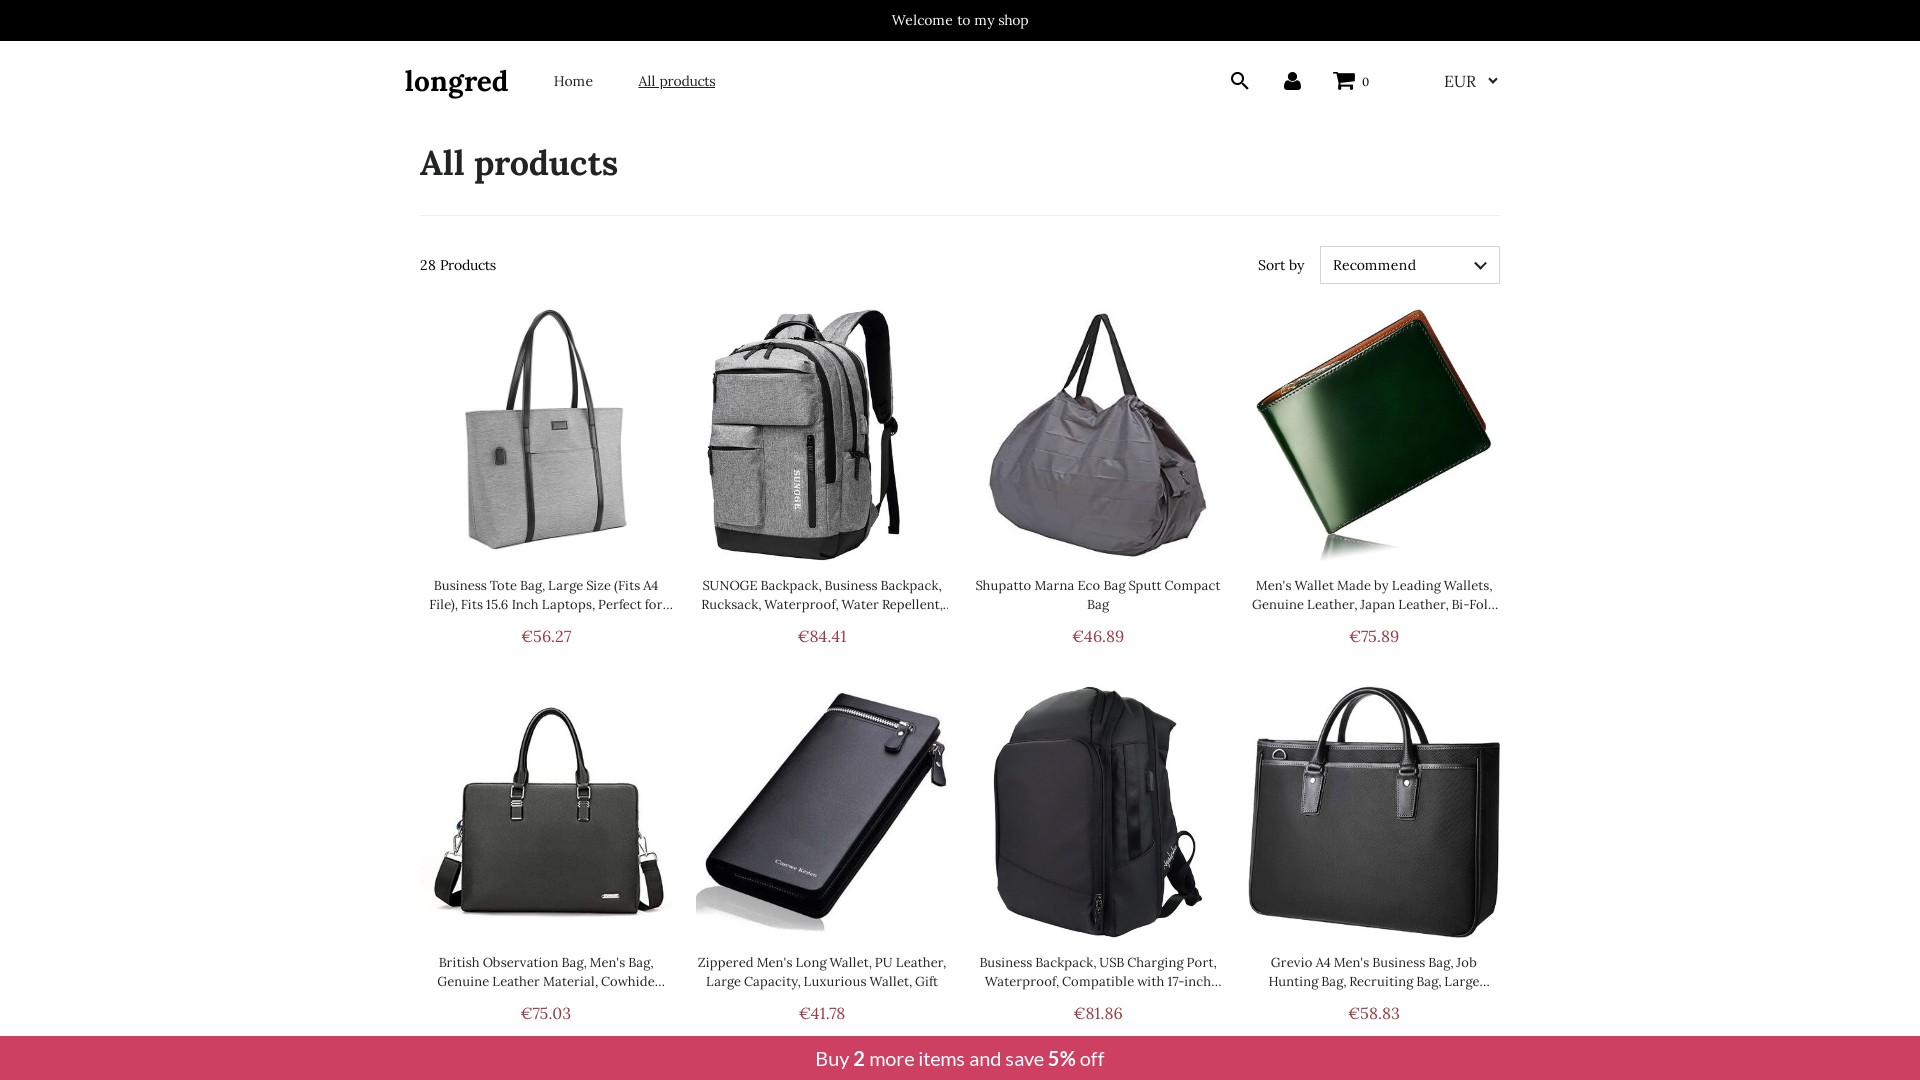Click the Sort by dropdown chevron arrow
1920x1080 pixels.
tap(1480, 265)
